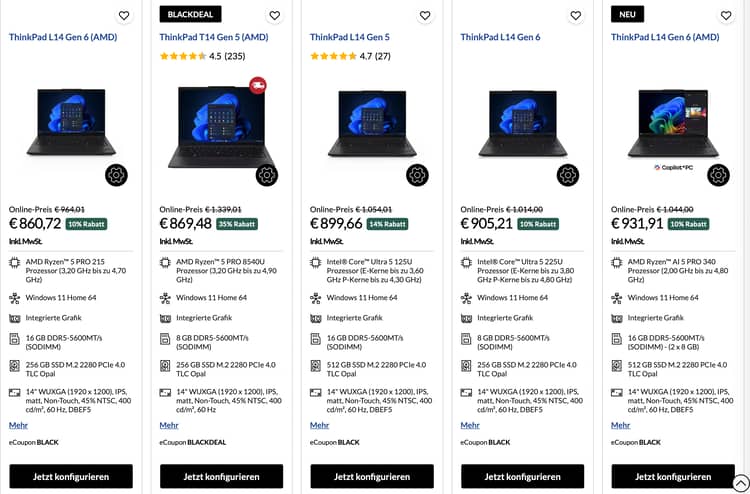Toggle wishlist heart for ThinkPad T14 Gen 5 (AMD)
The width and height of the screenshot is (750, 494).
click(274, 16)
